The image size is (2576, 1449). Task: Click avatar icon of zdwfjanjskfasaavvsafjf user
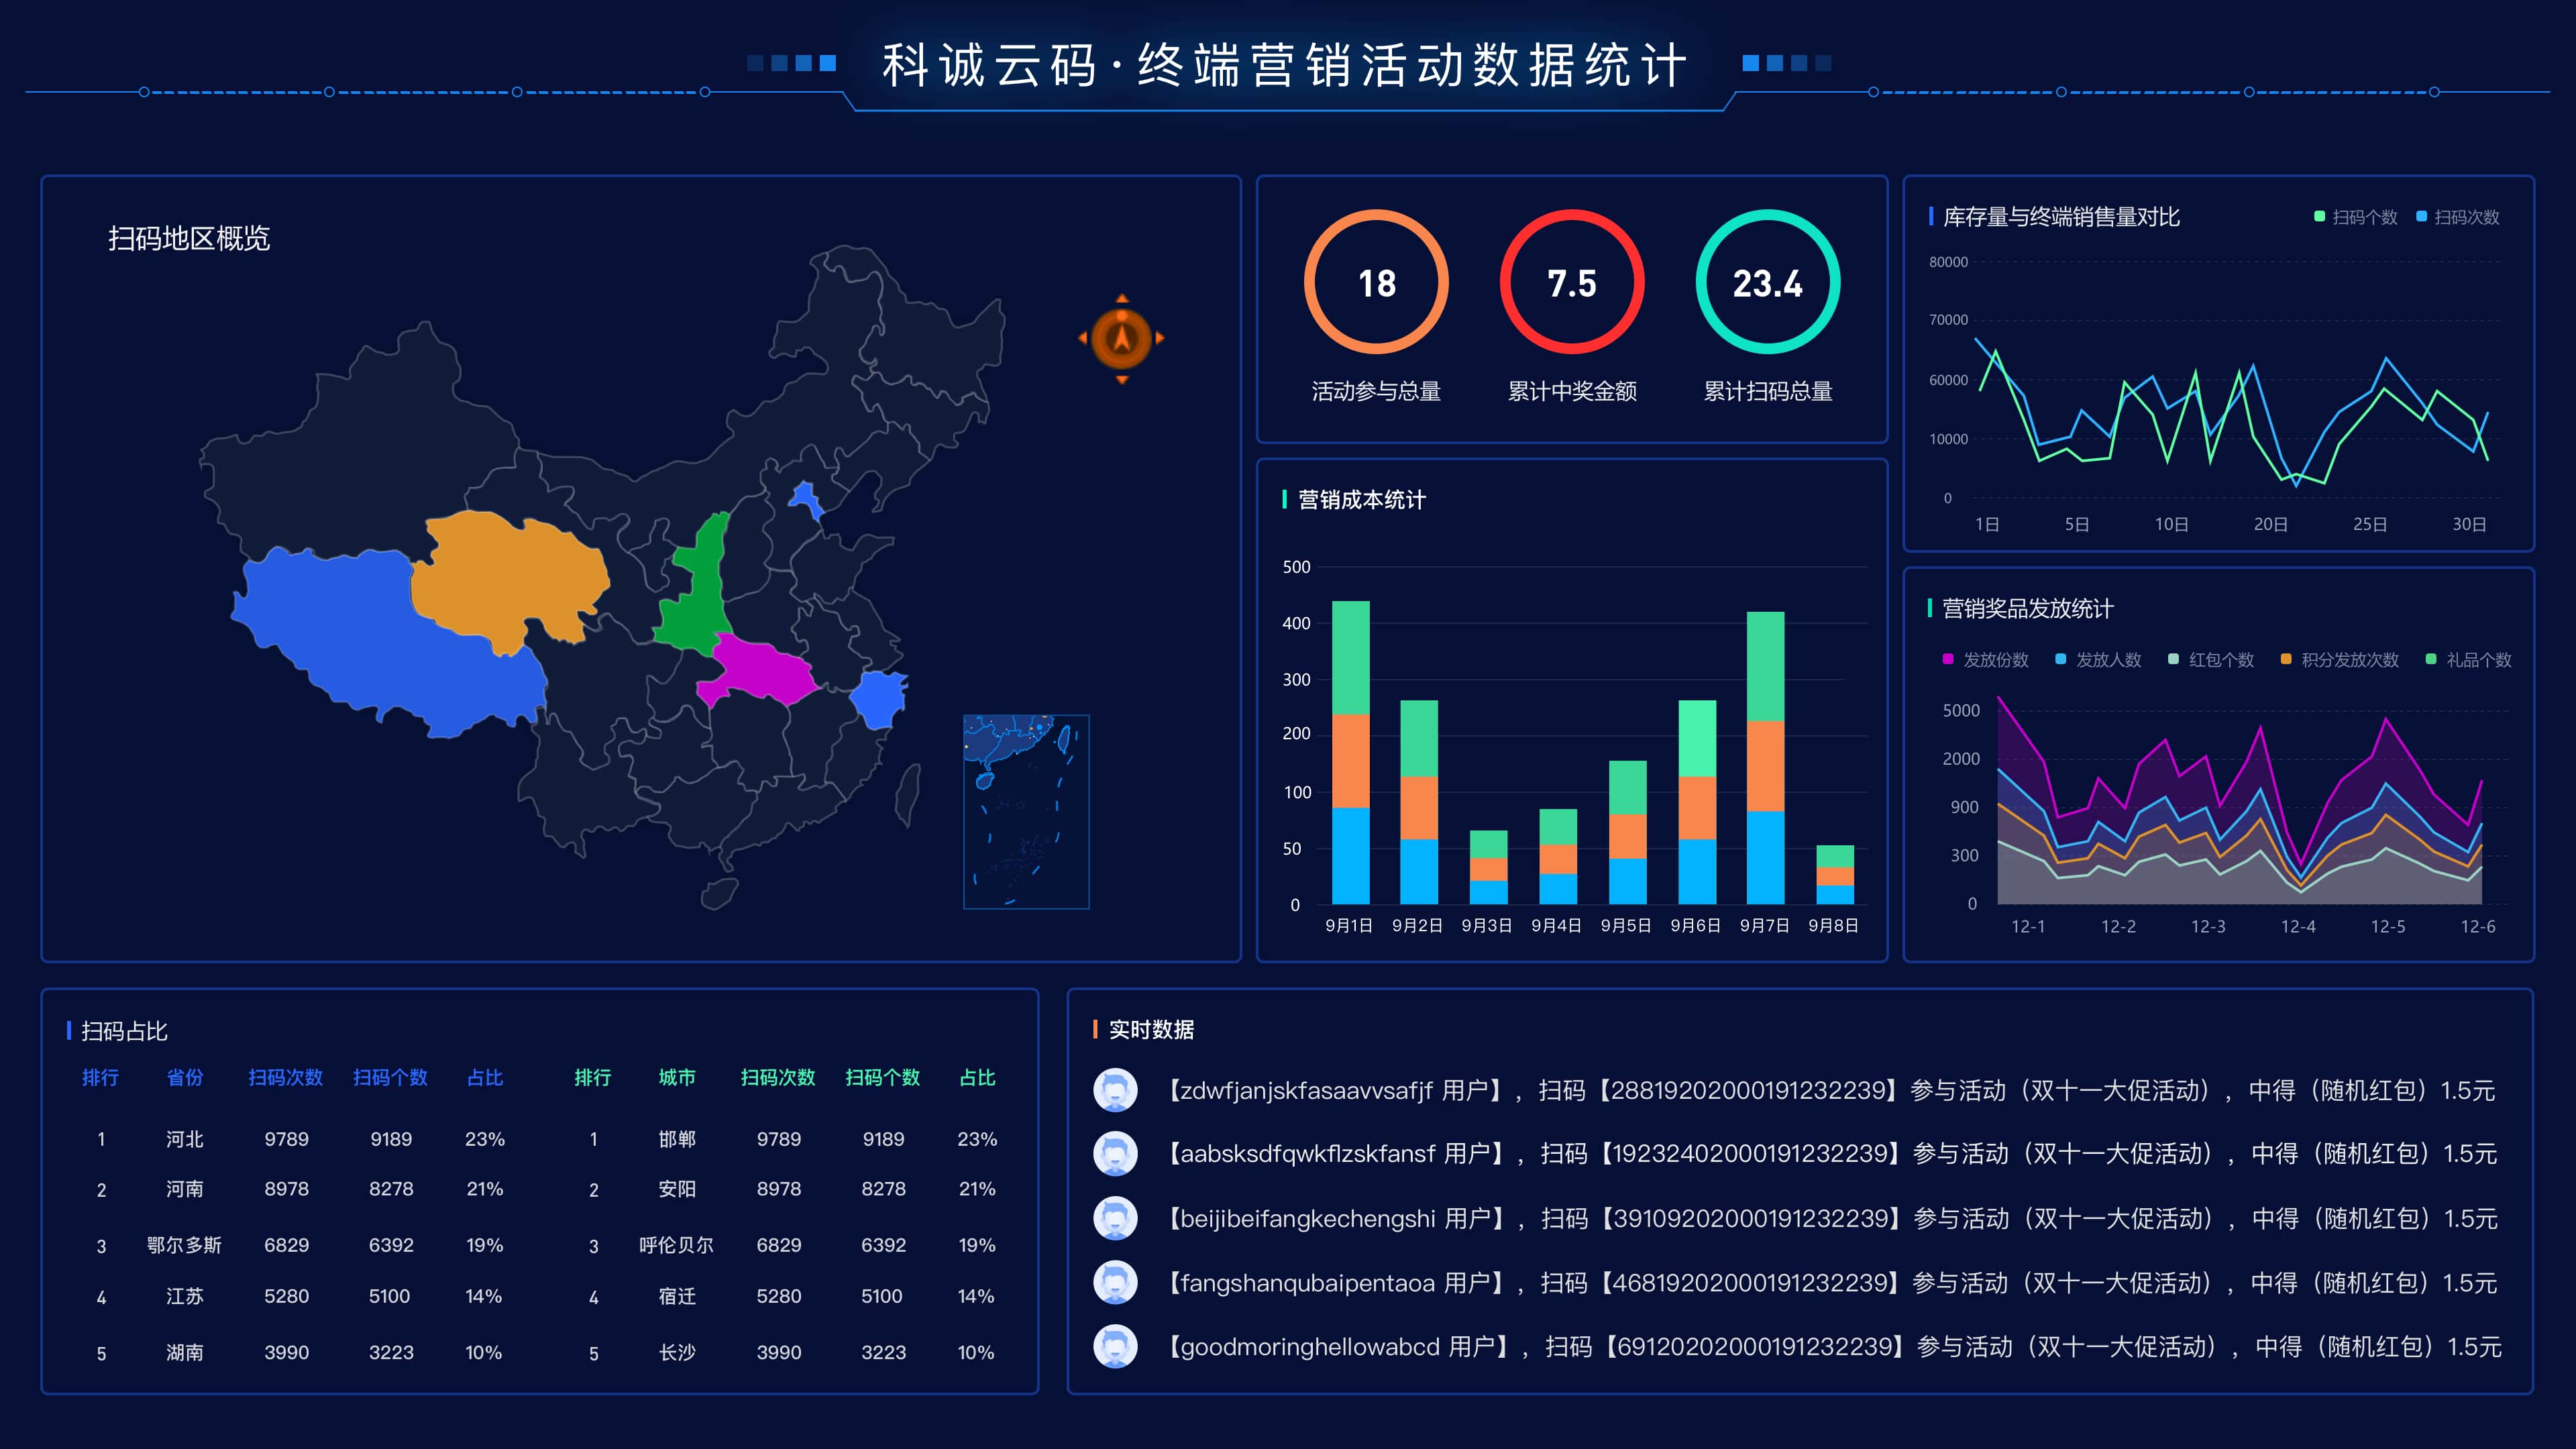(1115, 1090)
